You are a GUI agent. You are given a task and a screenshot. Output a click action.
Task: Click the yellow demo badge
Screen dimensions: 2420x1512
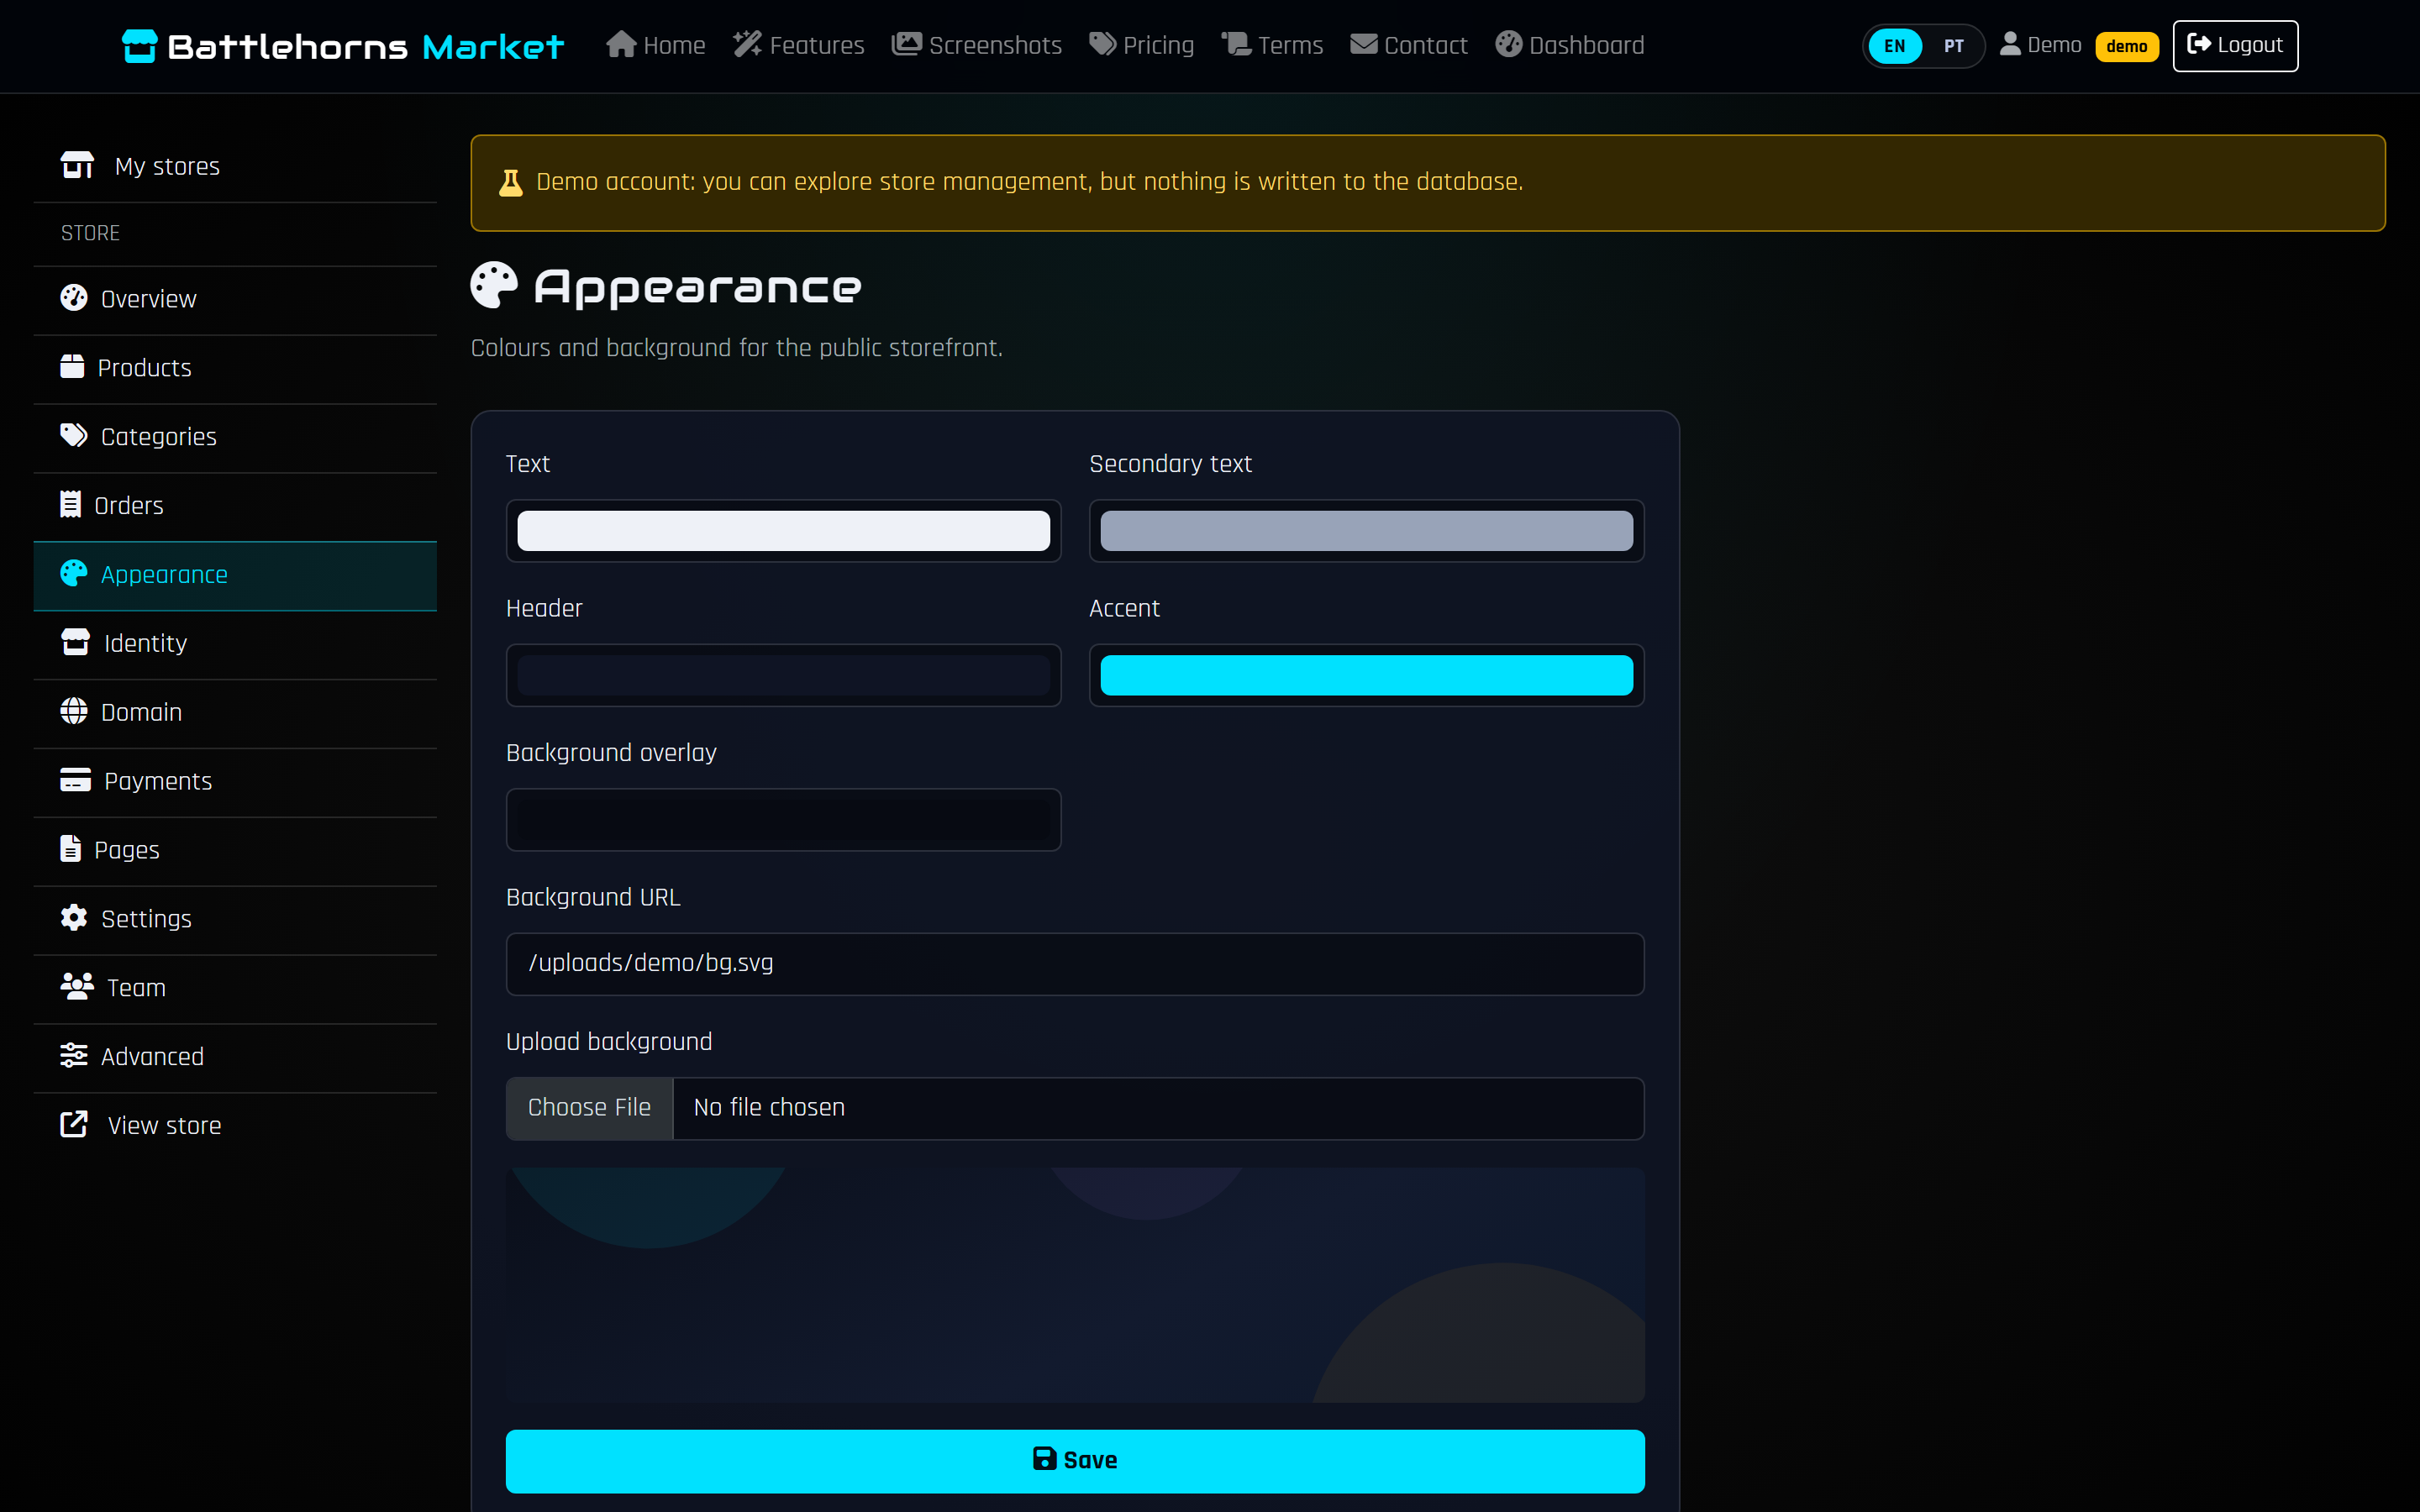(2127, 46)
